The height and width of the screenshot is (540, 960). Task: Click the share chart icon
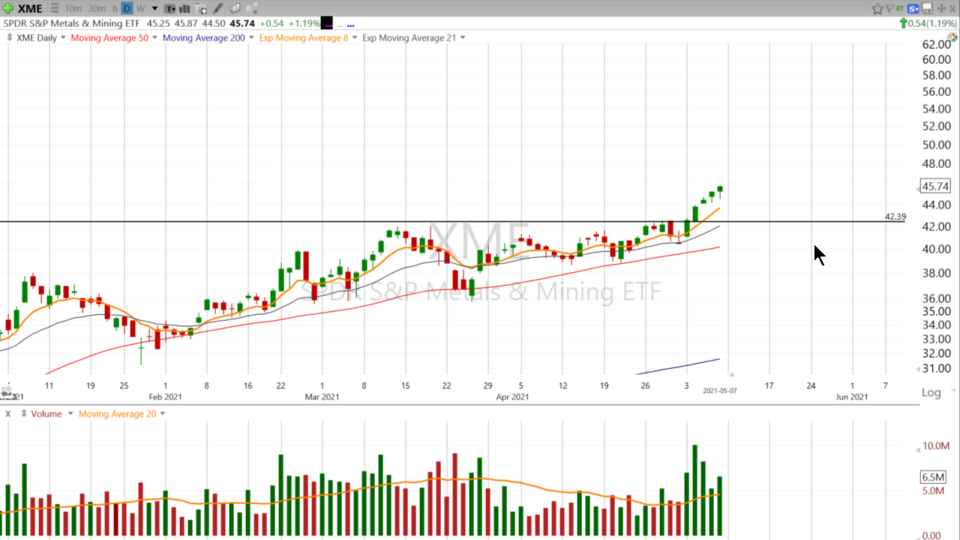click(x=252, y=9)
